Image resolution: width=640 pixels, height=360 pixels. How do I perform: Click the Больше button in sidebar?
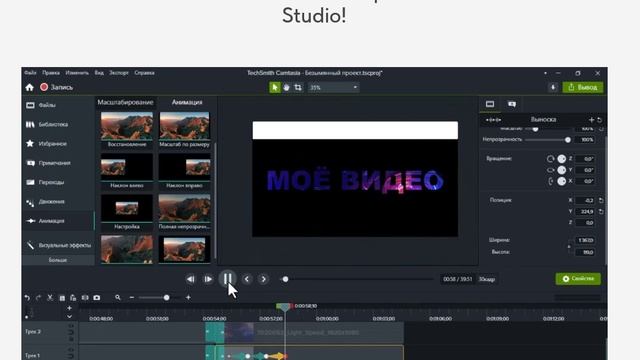click(x=58, y=260)
